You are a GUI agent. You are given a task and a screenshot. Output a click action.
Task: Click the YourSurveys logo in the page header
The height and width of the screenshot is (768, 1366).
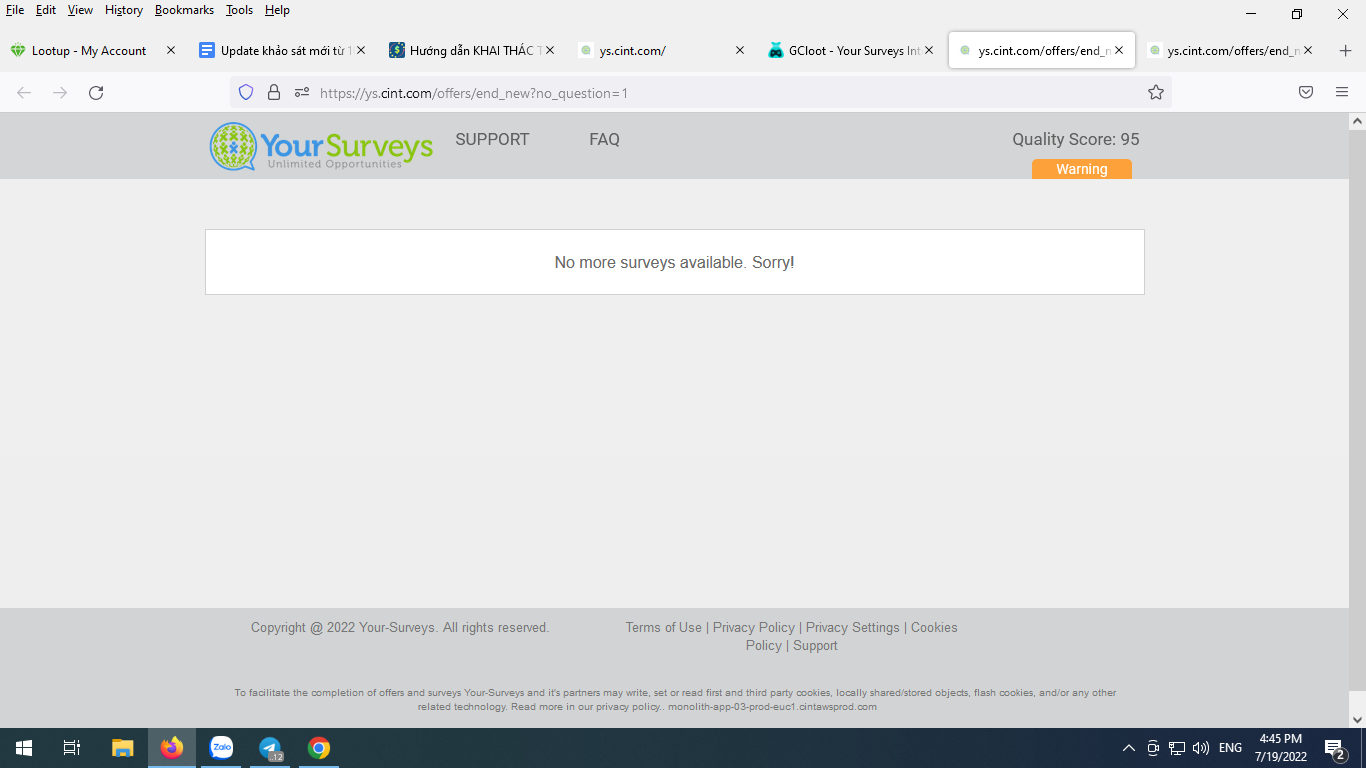(321, 146)
